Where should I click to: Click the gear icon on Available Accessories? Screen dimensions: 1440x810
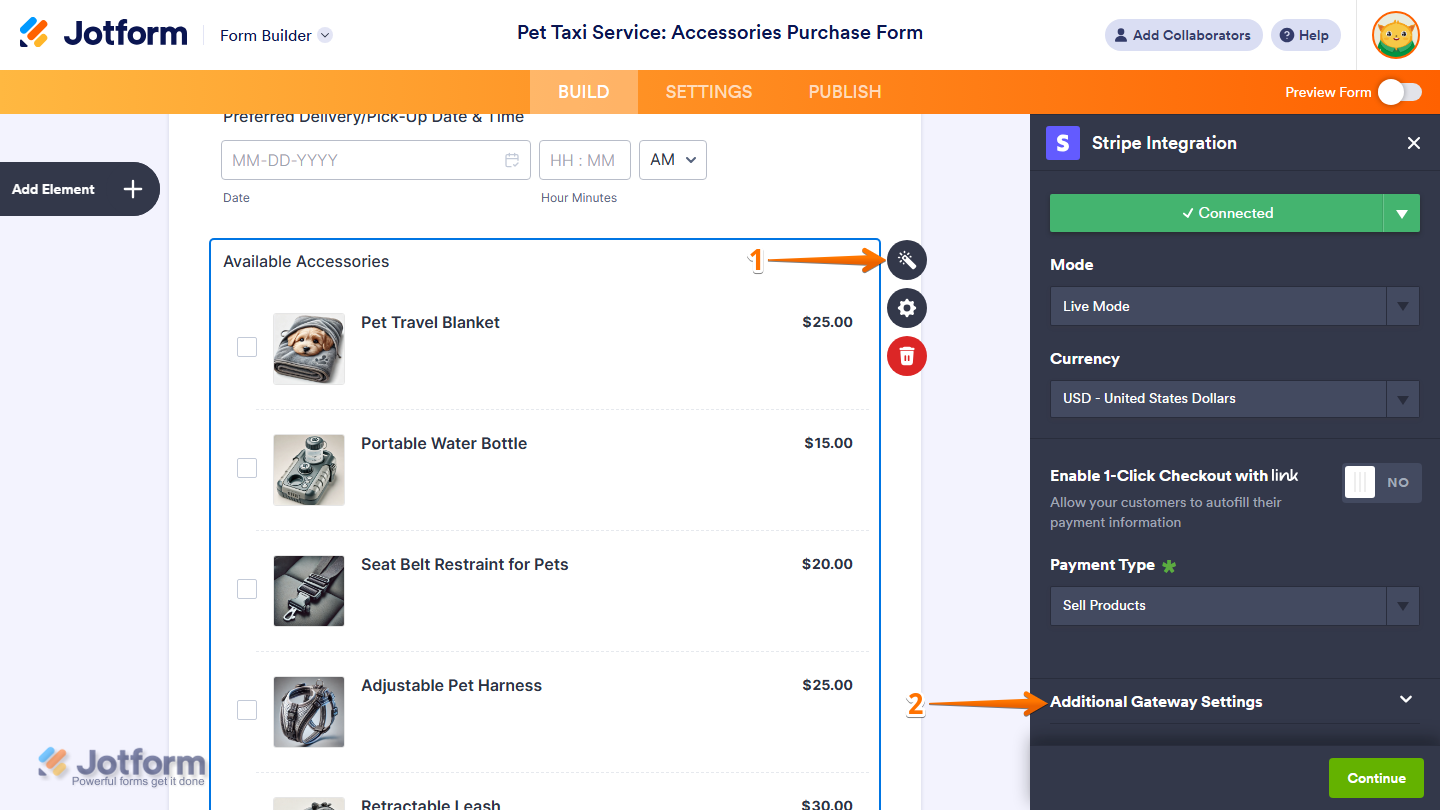click(x=906, y=308)
